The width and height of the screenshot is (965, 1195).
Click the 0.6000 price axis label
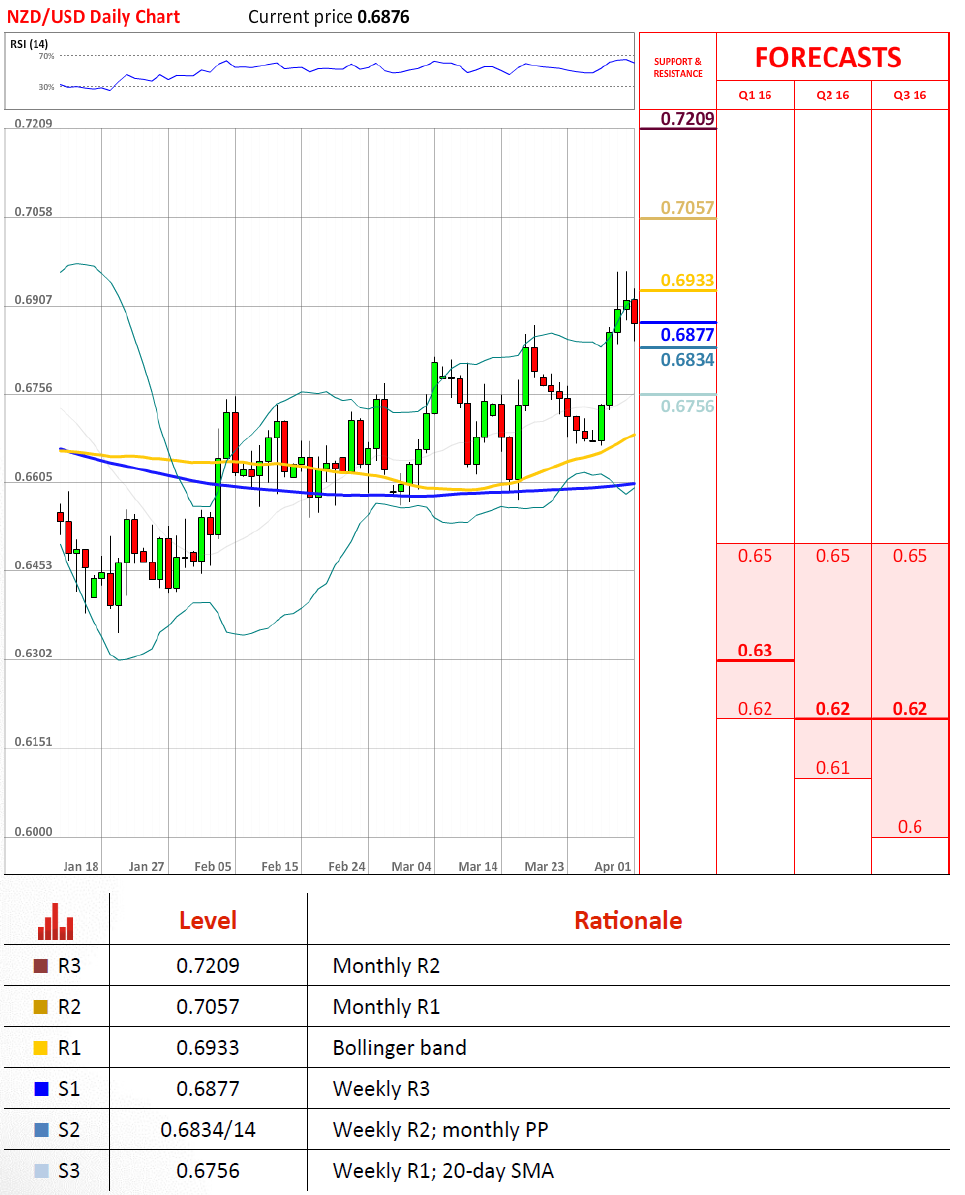34,831
